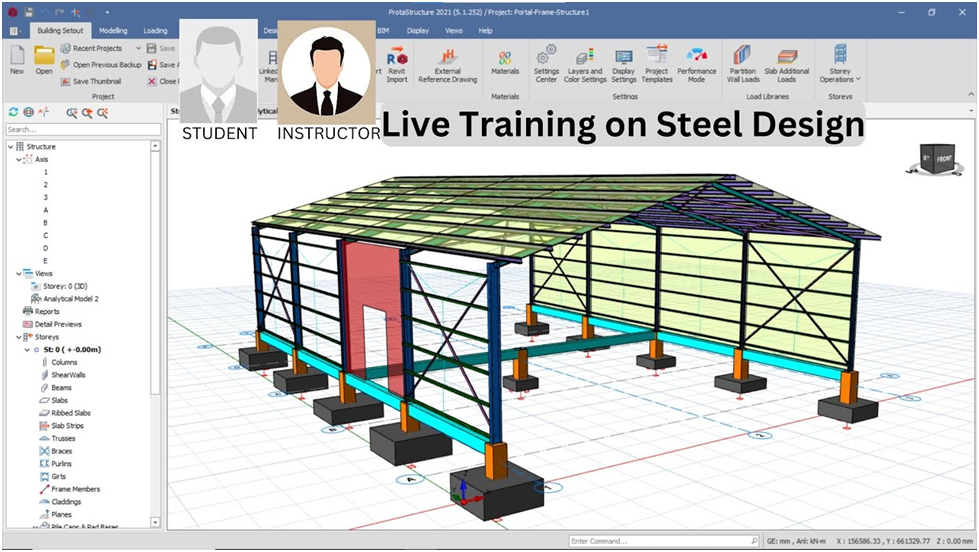Click the Open project folder icon
This screenshot has width=979, height=552.
pyautogui.click(x=44, y=60)
